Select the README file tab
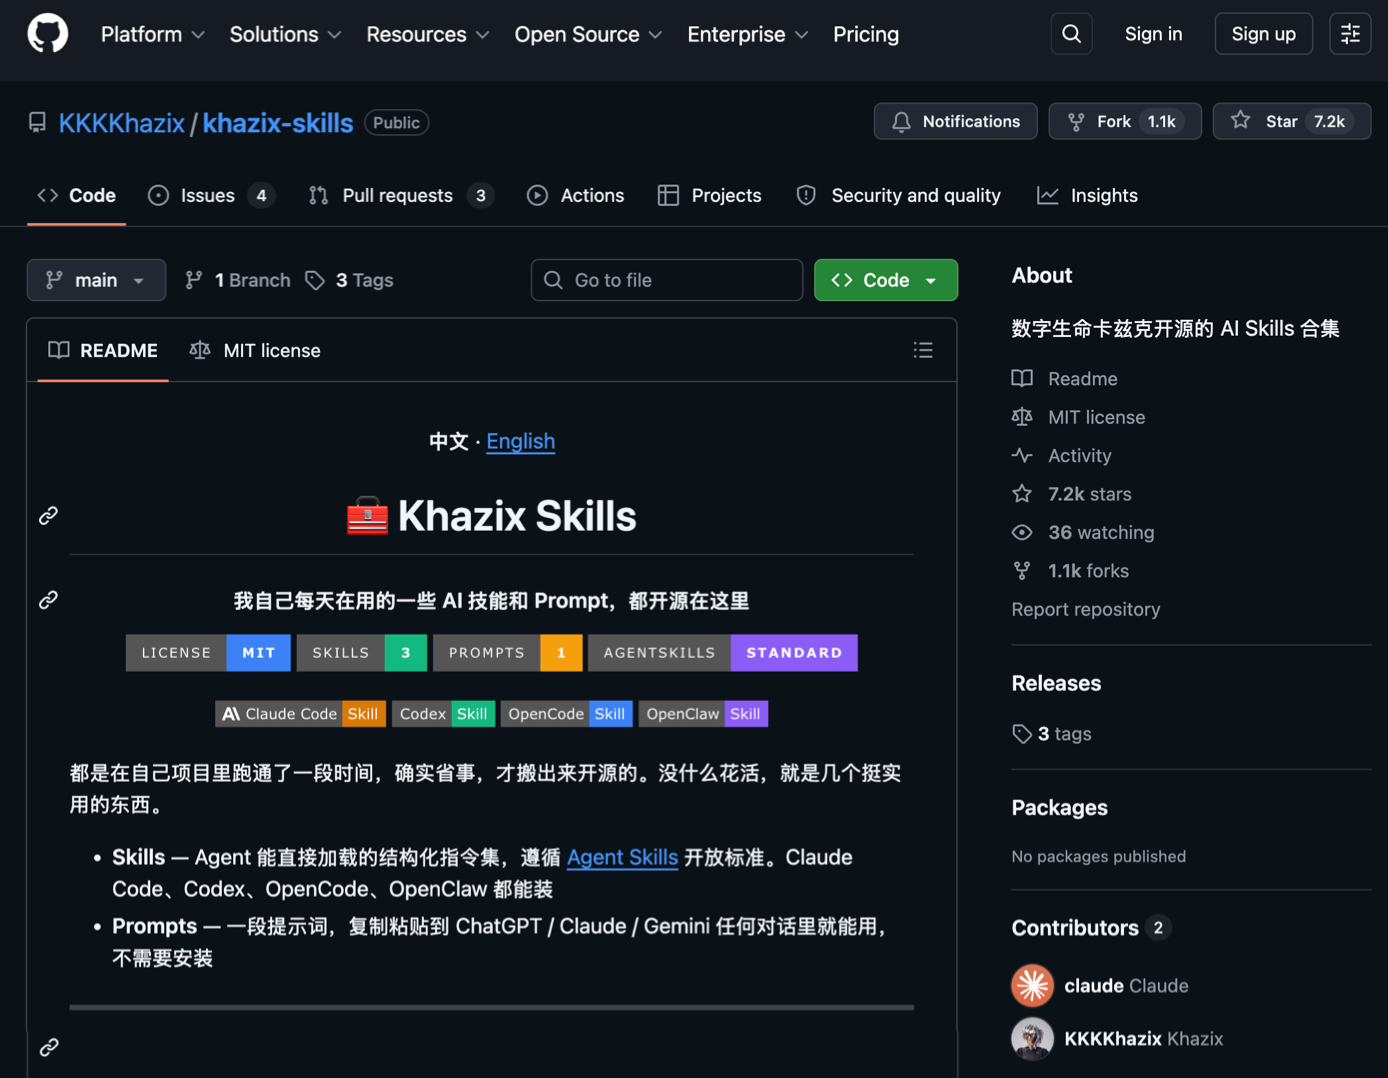The height and width of the screenshot is (1078, 1388). pyautogui.click(x=103, y=351)
